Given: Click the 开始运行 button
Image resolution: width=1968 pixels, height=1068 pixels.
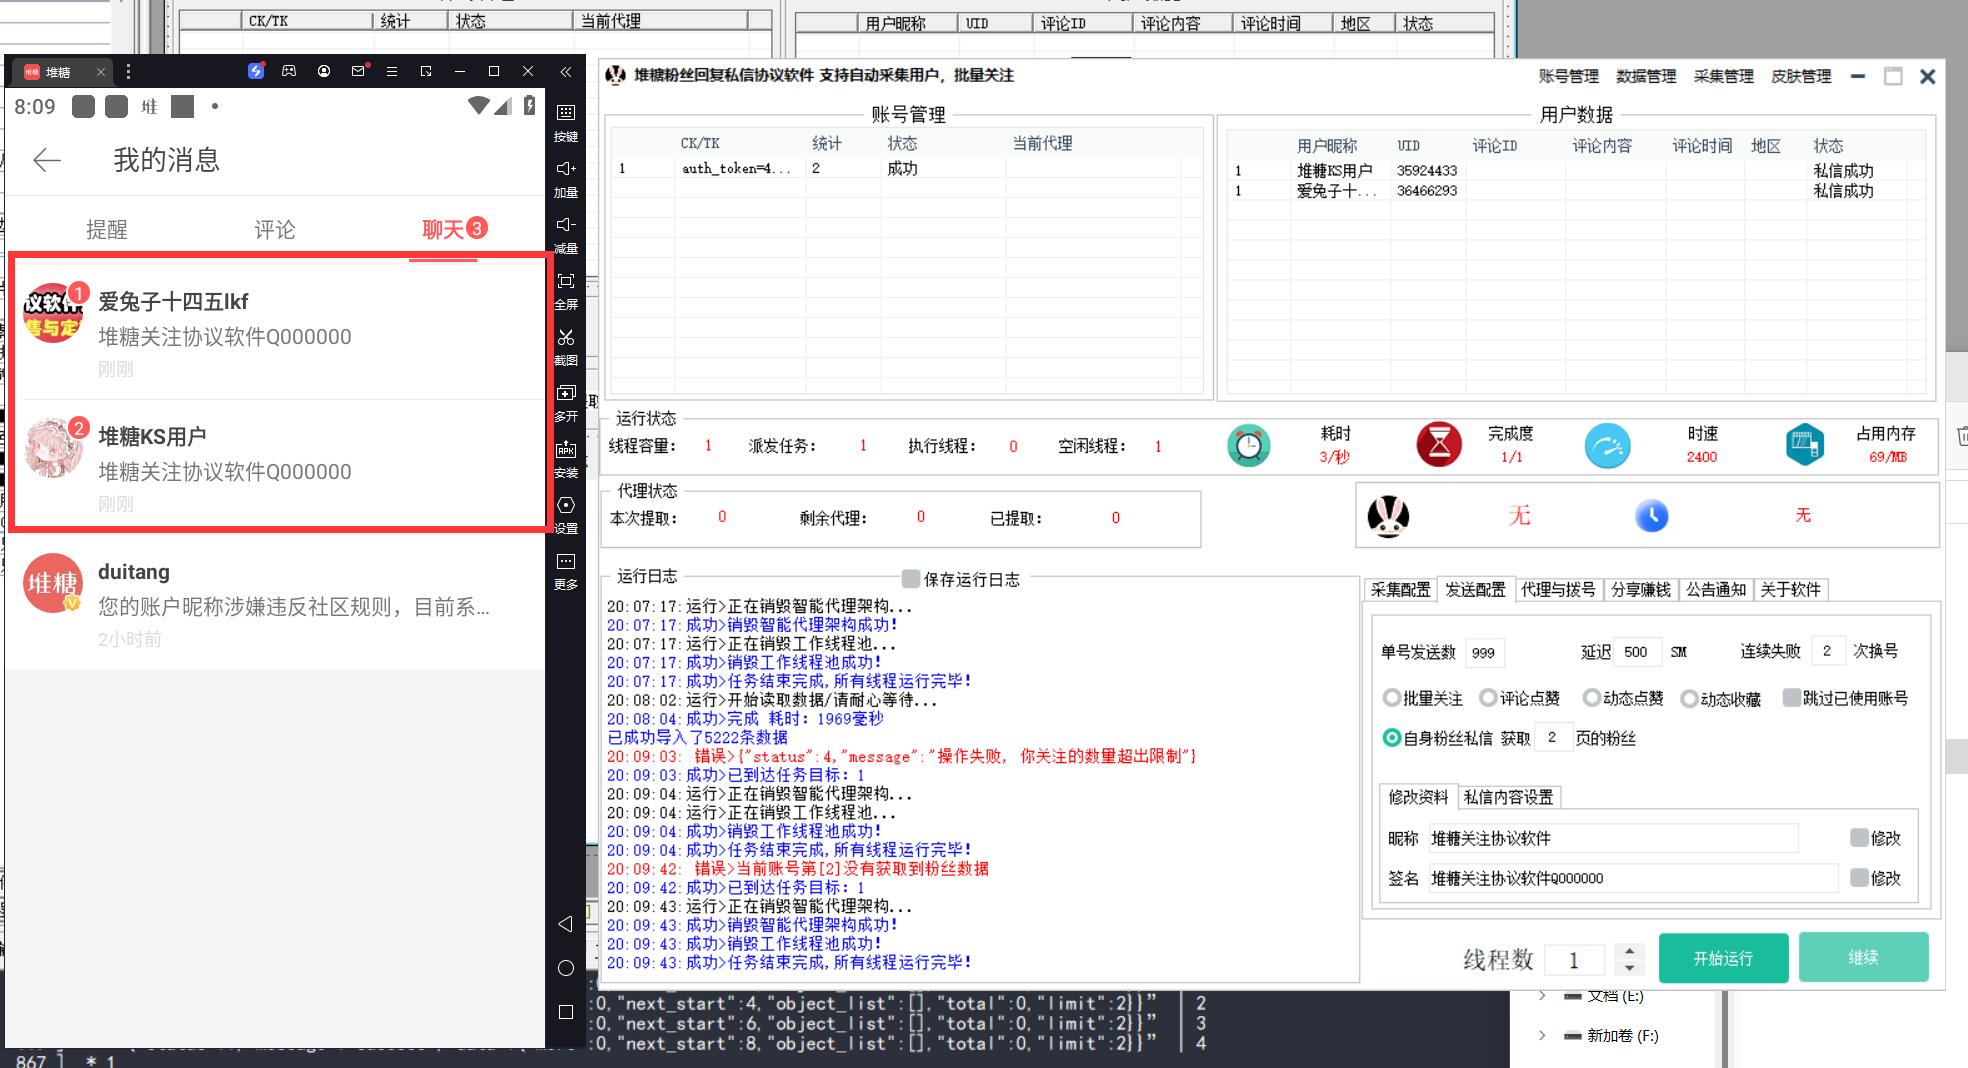Looking at the screenshot, I should 1722,958.
